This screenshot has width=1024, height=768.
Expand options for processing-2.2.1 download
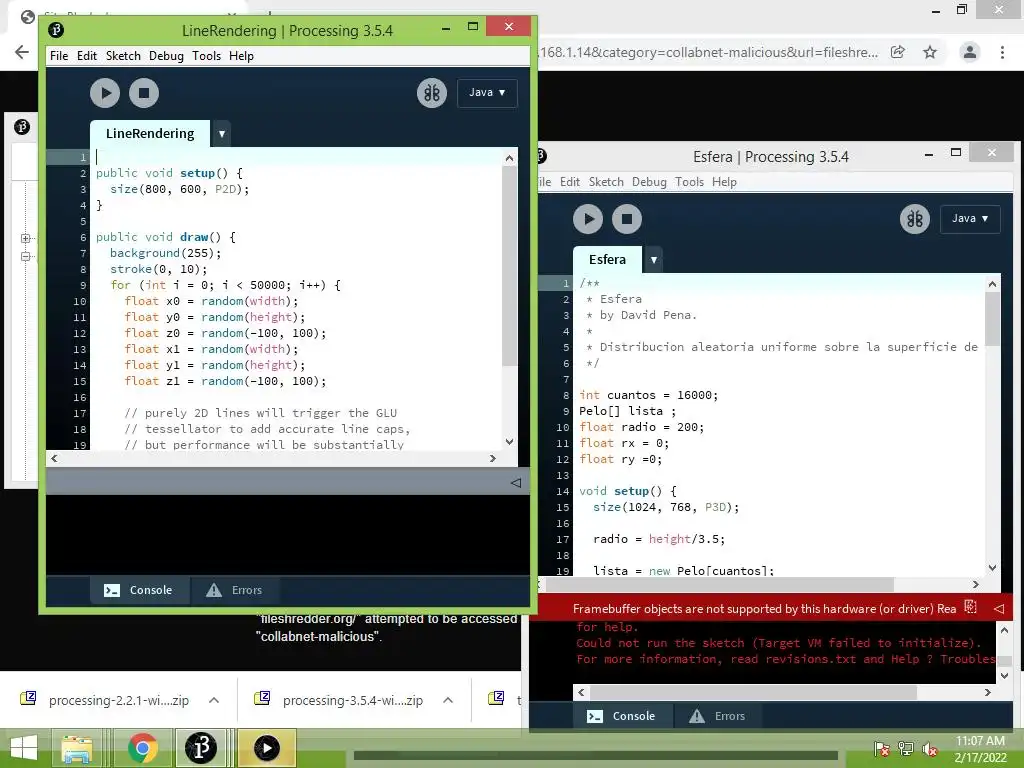pos(214,700)
